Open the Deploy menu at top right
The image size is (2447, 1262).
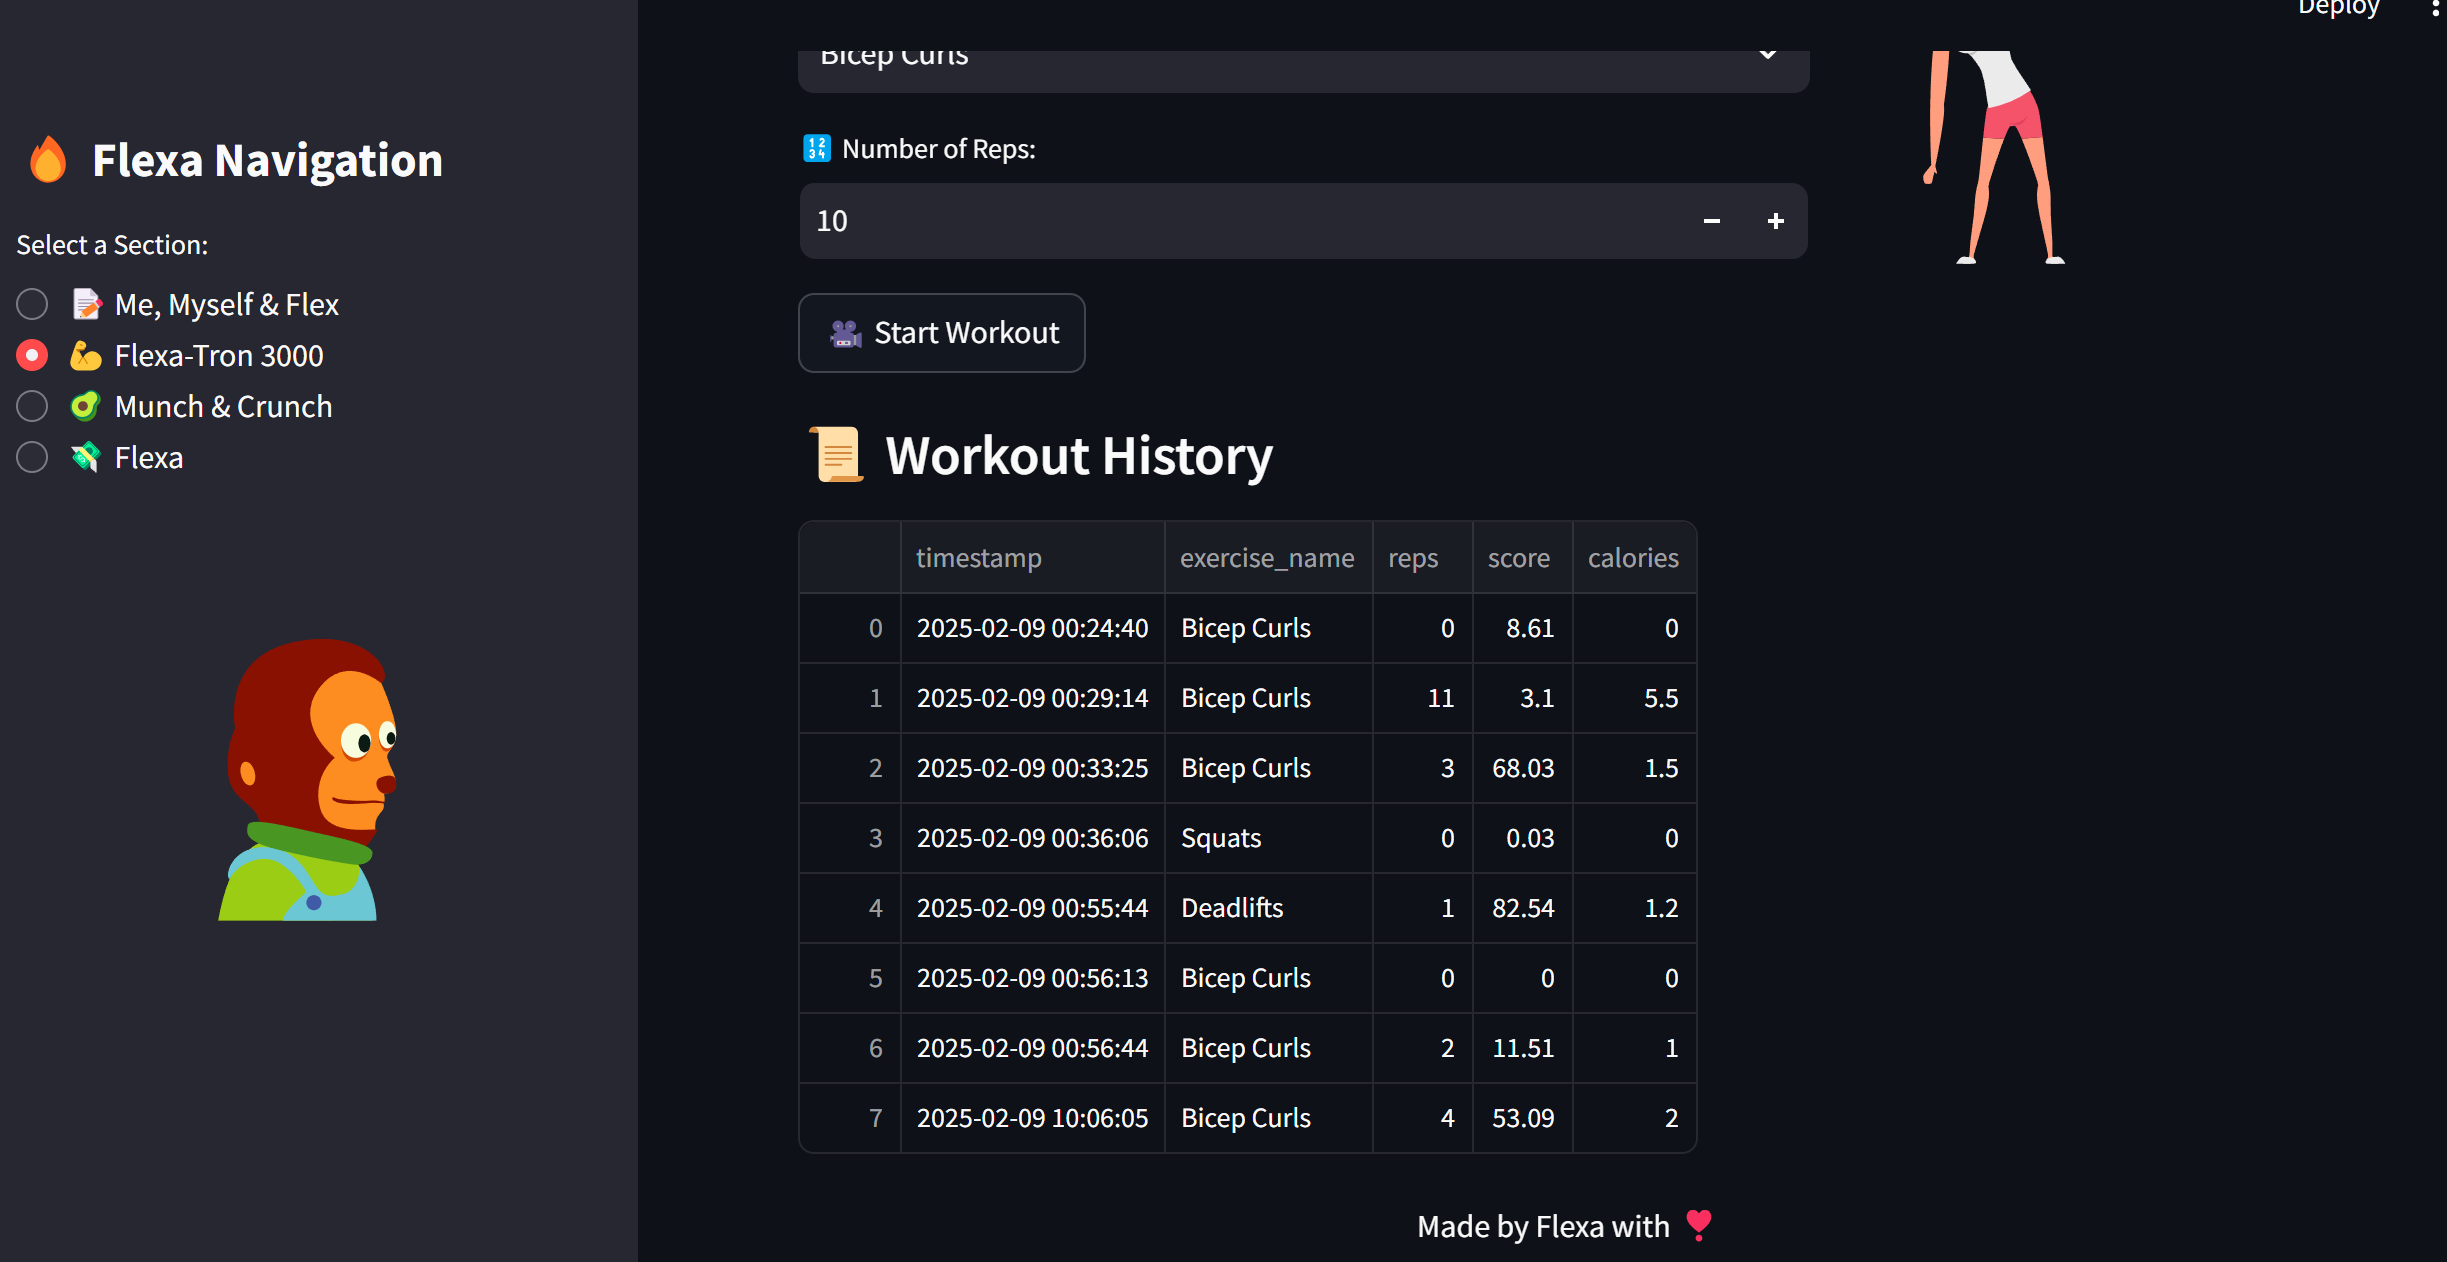click(x=2338, y=8)
